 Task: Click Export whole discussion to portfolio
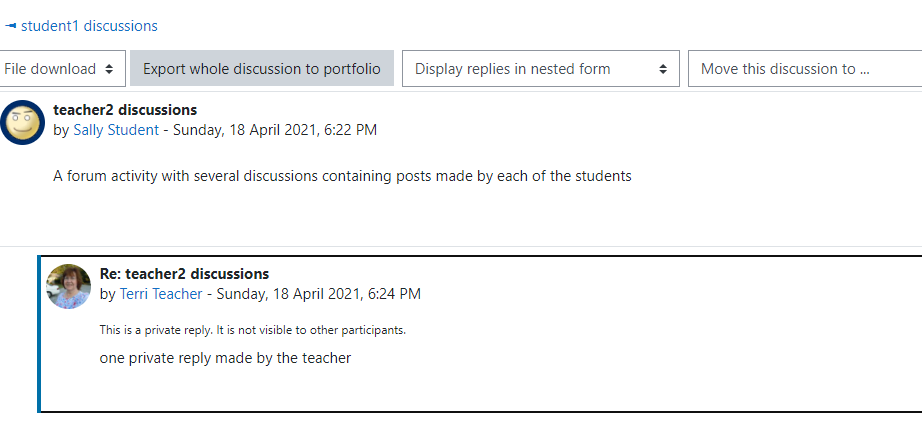point(262,69)
